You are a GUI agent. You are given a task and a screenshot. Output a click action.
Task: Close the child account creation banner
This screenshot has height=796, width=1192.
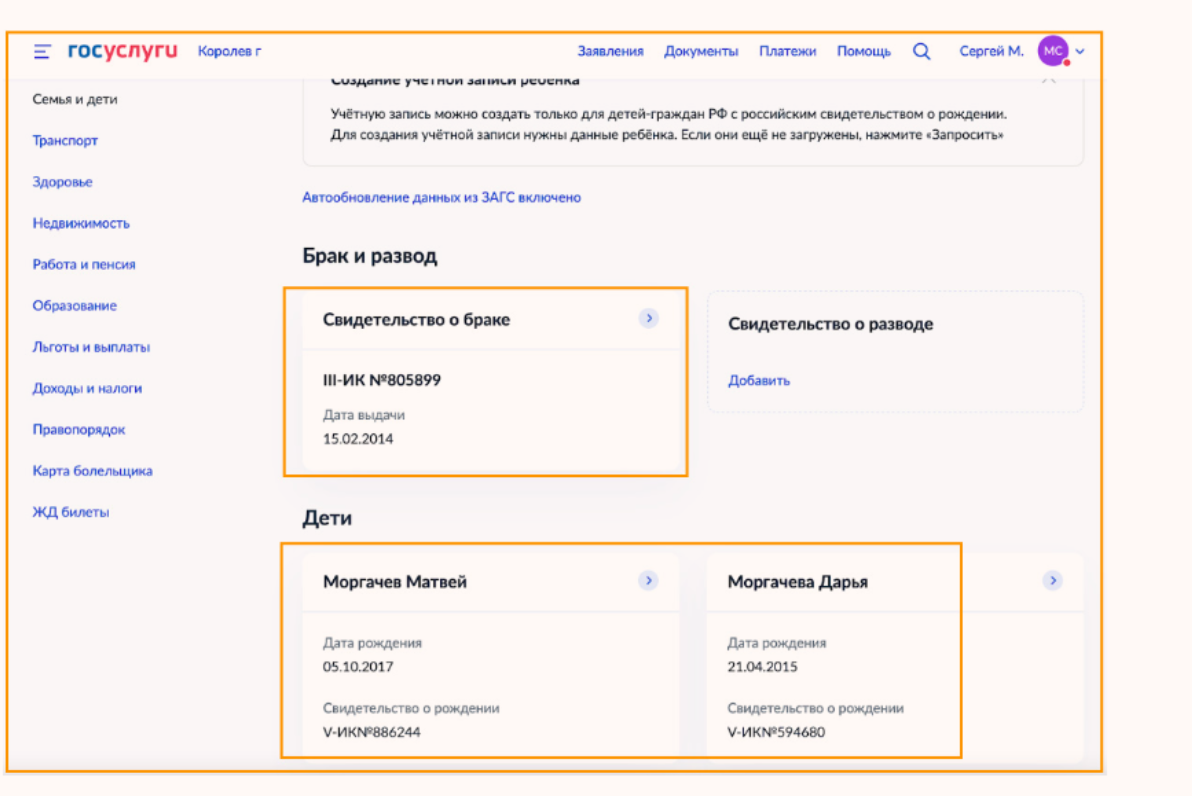pyautogui.click(x=1049, y=80)
